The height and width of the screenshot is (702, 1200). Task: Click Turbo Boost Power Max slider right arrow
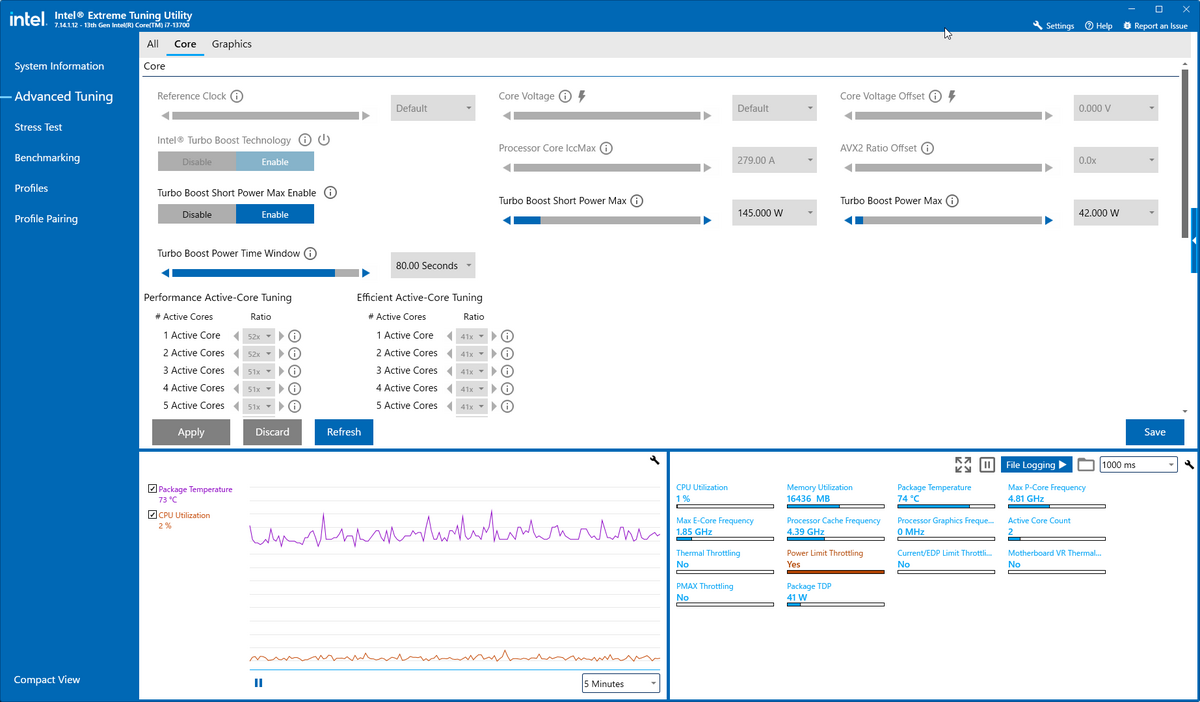1049,220
